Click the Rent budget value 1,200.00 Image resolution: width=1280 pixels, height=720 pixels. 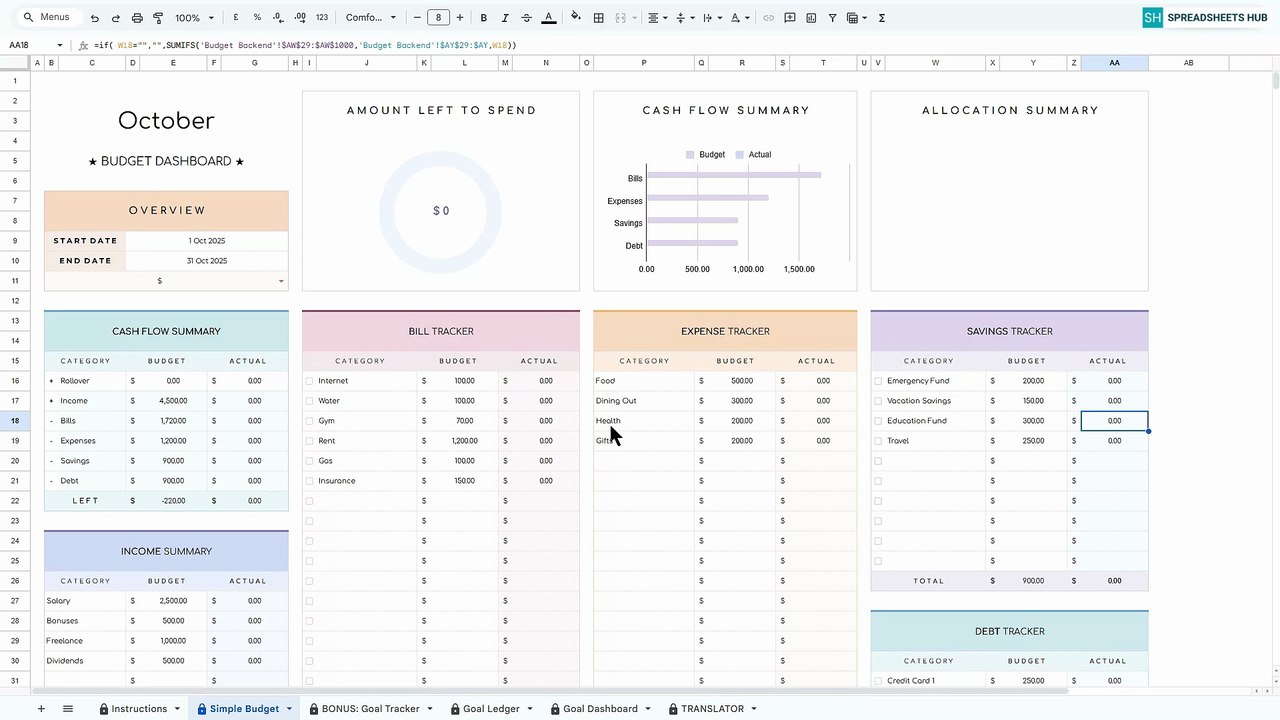[464, 441]
